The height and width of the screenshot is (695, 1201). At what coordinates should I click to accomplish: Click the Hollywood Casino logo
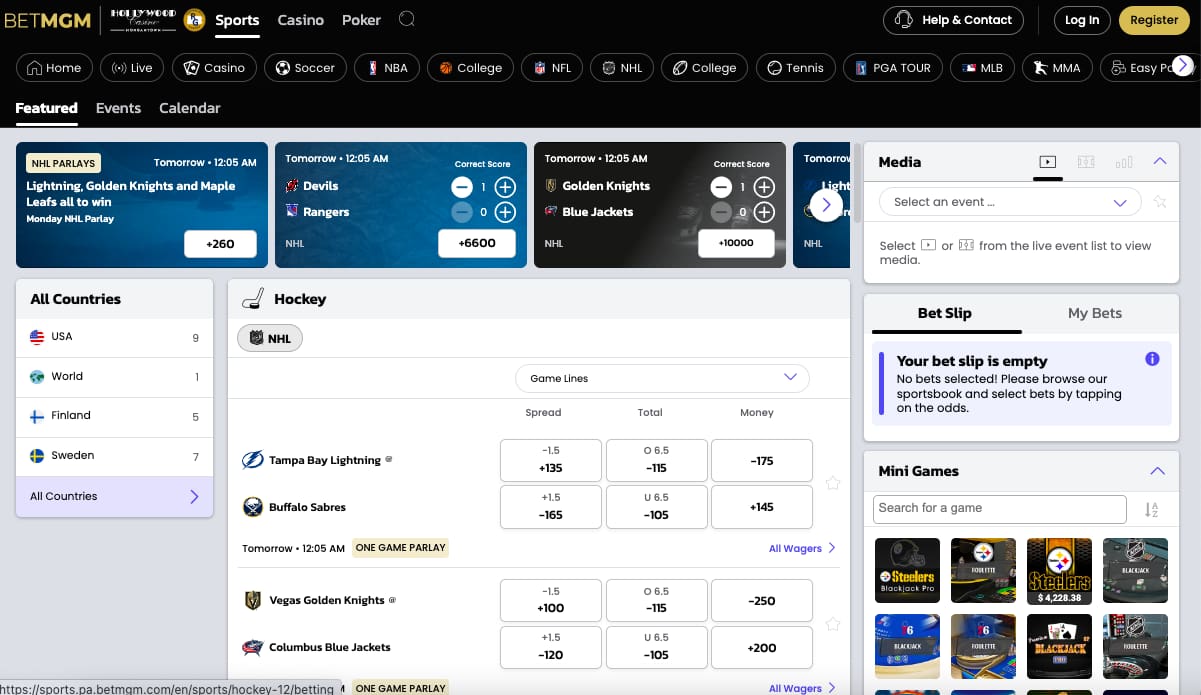pos(143,19)
